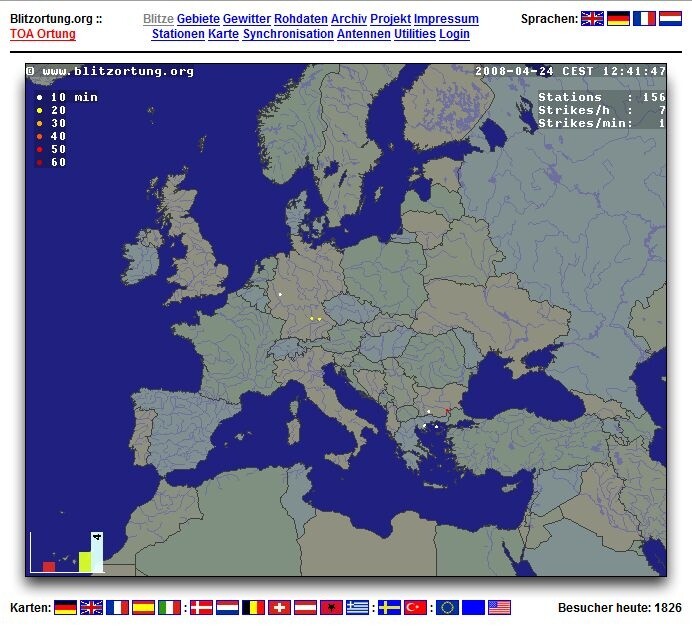This screenshot has width=692, height=630.
Task: Open the Belgium map via Belgian flag
Action: coord(253,608)
